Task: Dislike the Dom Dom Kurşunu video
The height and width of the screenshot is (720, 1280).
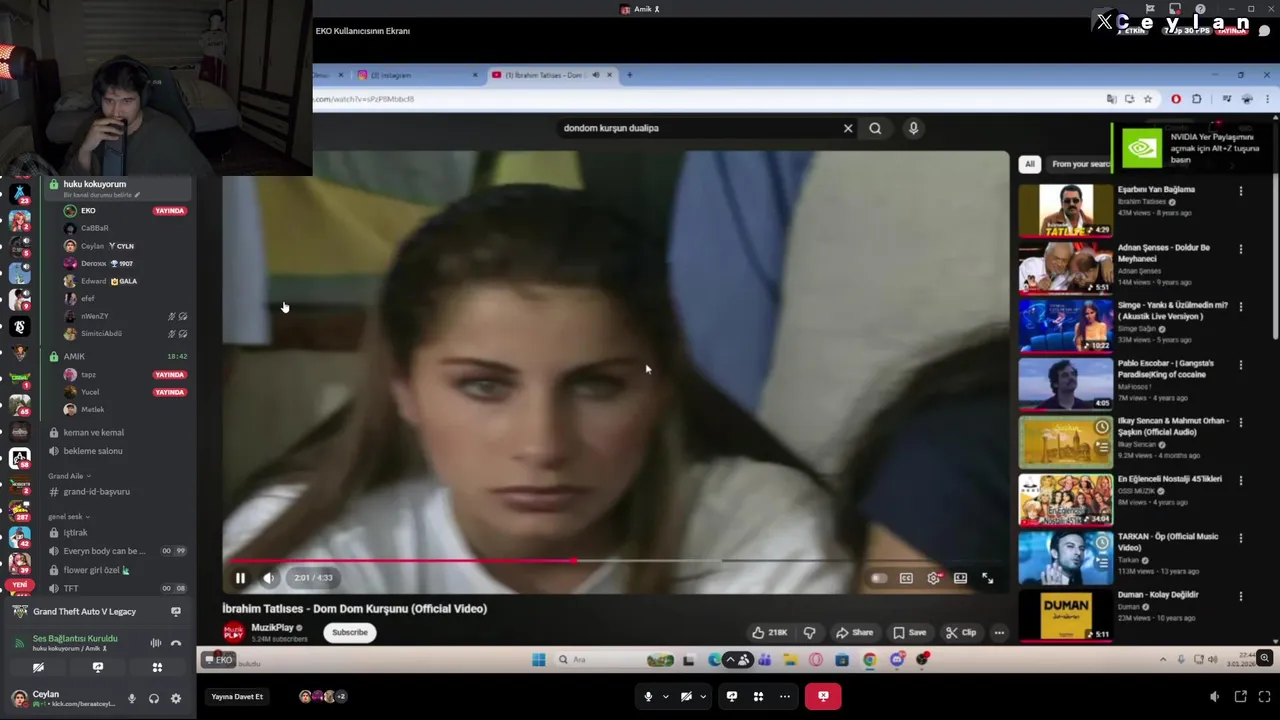Action: (x=809, y=632)
